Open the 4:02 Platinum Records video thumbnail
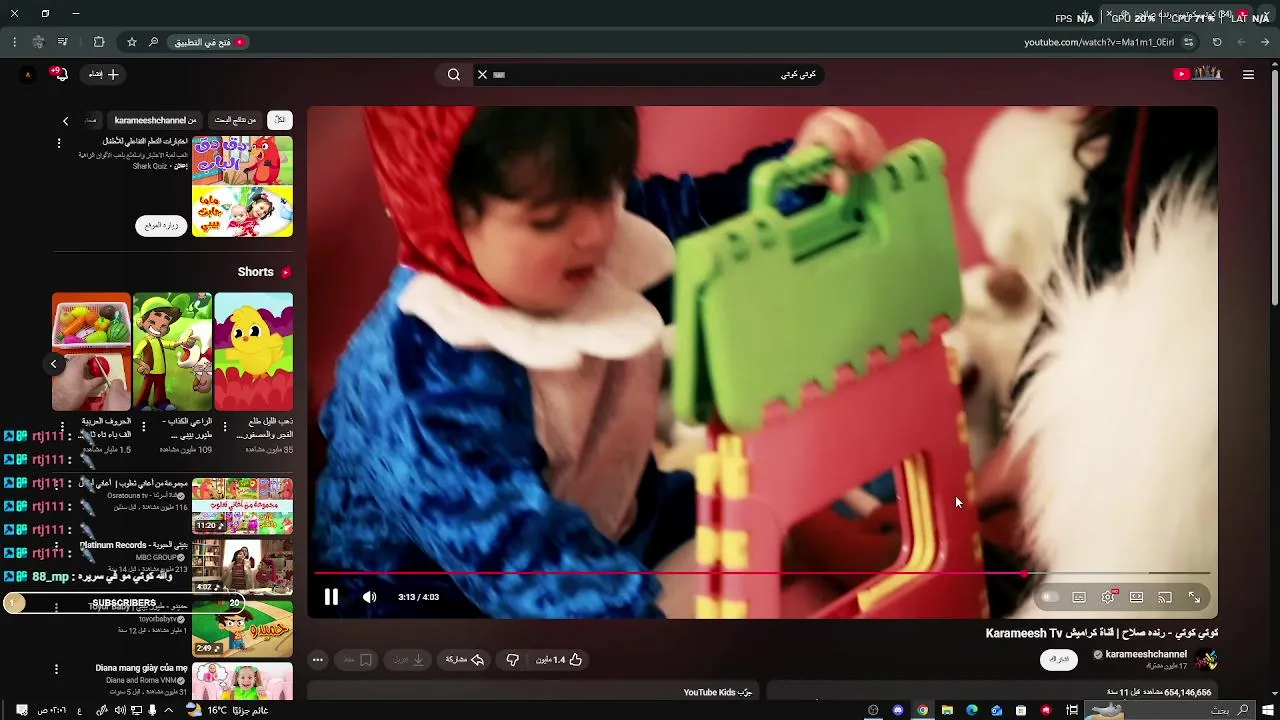Viewport: 1280px width, 720px height. tap(242, 568)
